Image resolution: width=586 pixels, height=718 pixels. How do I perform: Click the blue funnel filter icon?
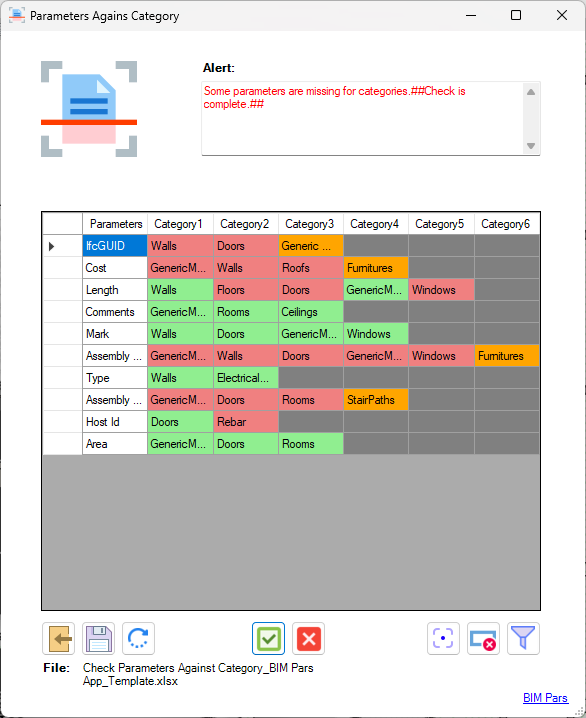[523, 638]
